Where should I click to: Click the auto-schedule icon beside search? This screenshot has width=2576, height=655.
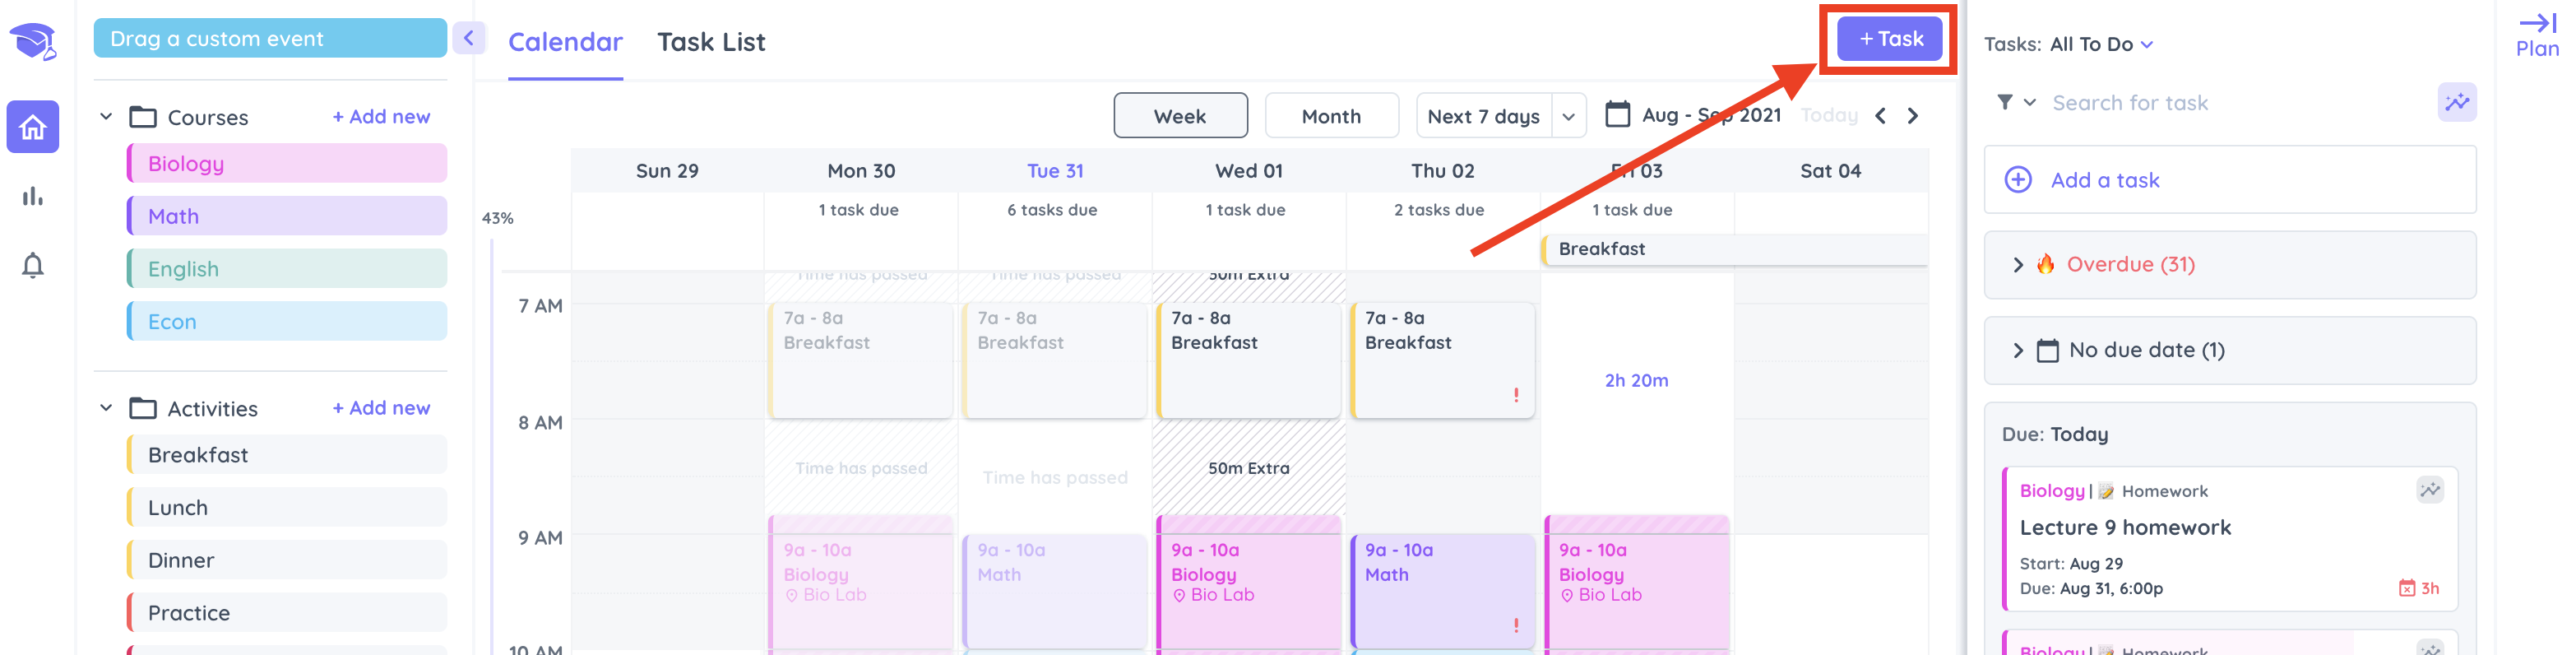[x=2456, y=102]
